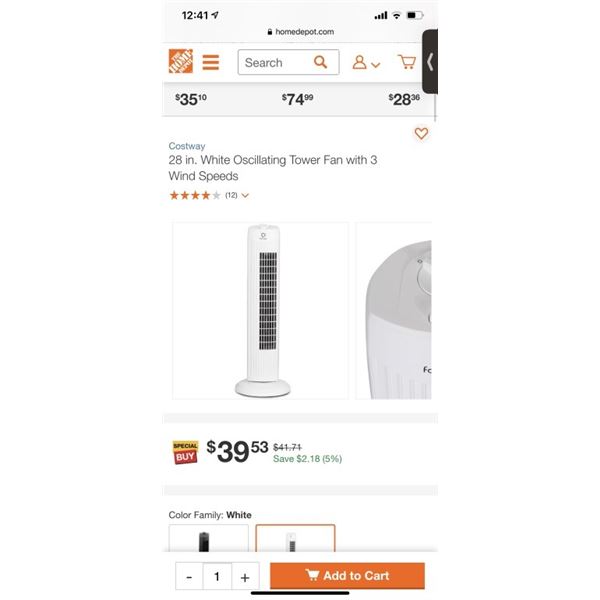
Task: View the main tower fan image
Action: tap(261, 311)
